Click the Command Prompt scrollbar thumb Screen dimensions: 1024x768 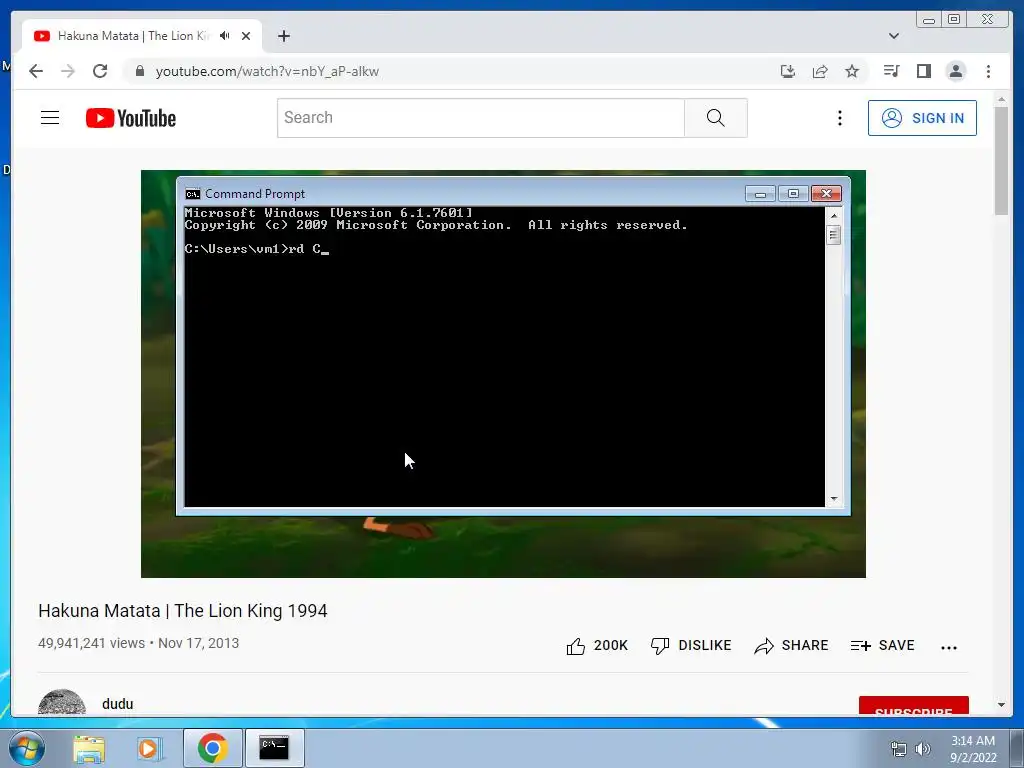point(833,234)
